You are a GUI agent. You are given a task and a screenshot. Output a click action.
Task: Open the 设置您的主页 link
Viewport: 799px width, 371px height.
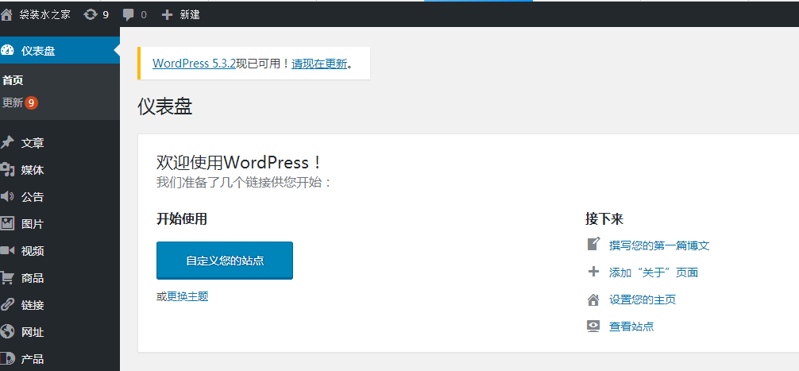click(x=643, y=300)
